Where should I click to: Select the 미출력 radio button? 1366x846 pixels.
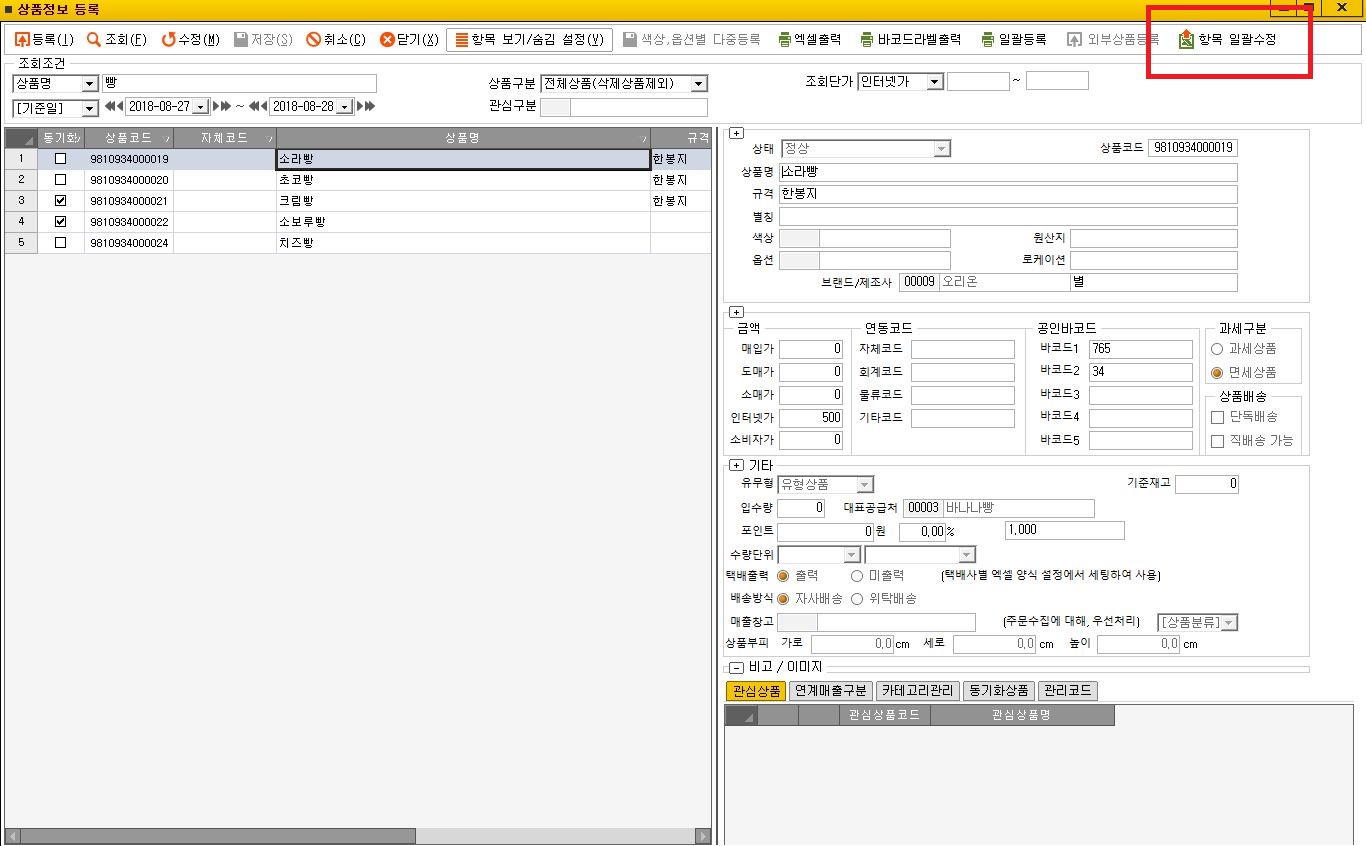857,575
